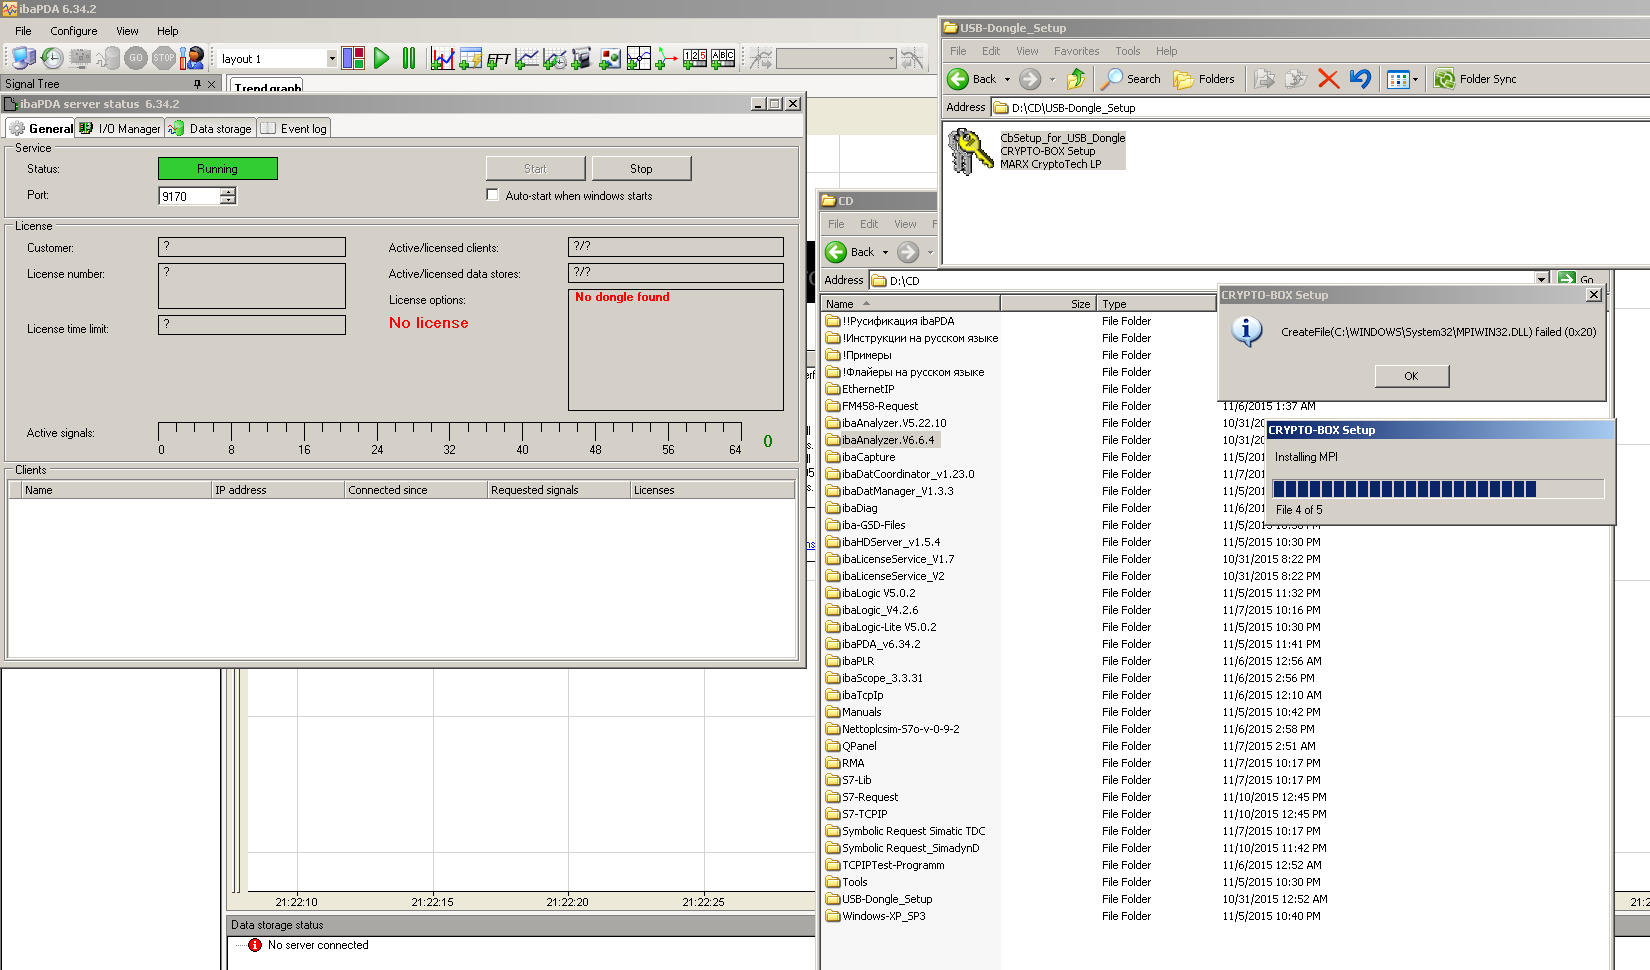
Task: Enable Auto-start when windows starts
Action: pyautogui.click(x=492, y=195)
